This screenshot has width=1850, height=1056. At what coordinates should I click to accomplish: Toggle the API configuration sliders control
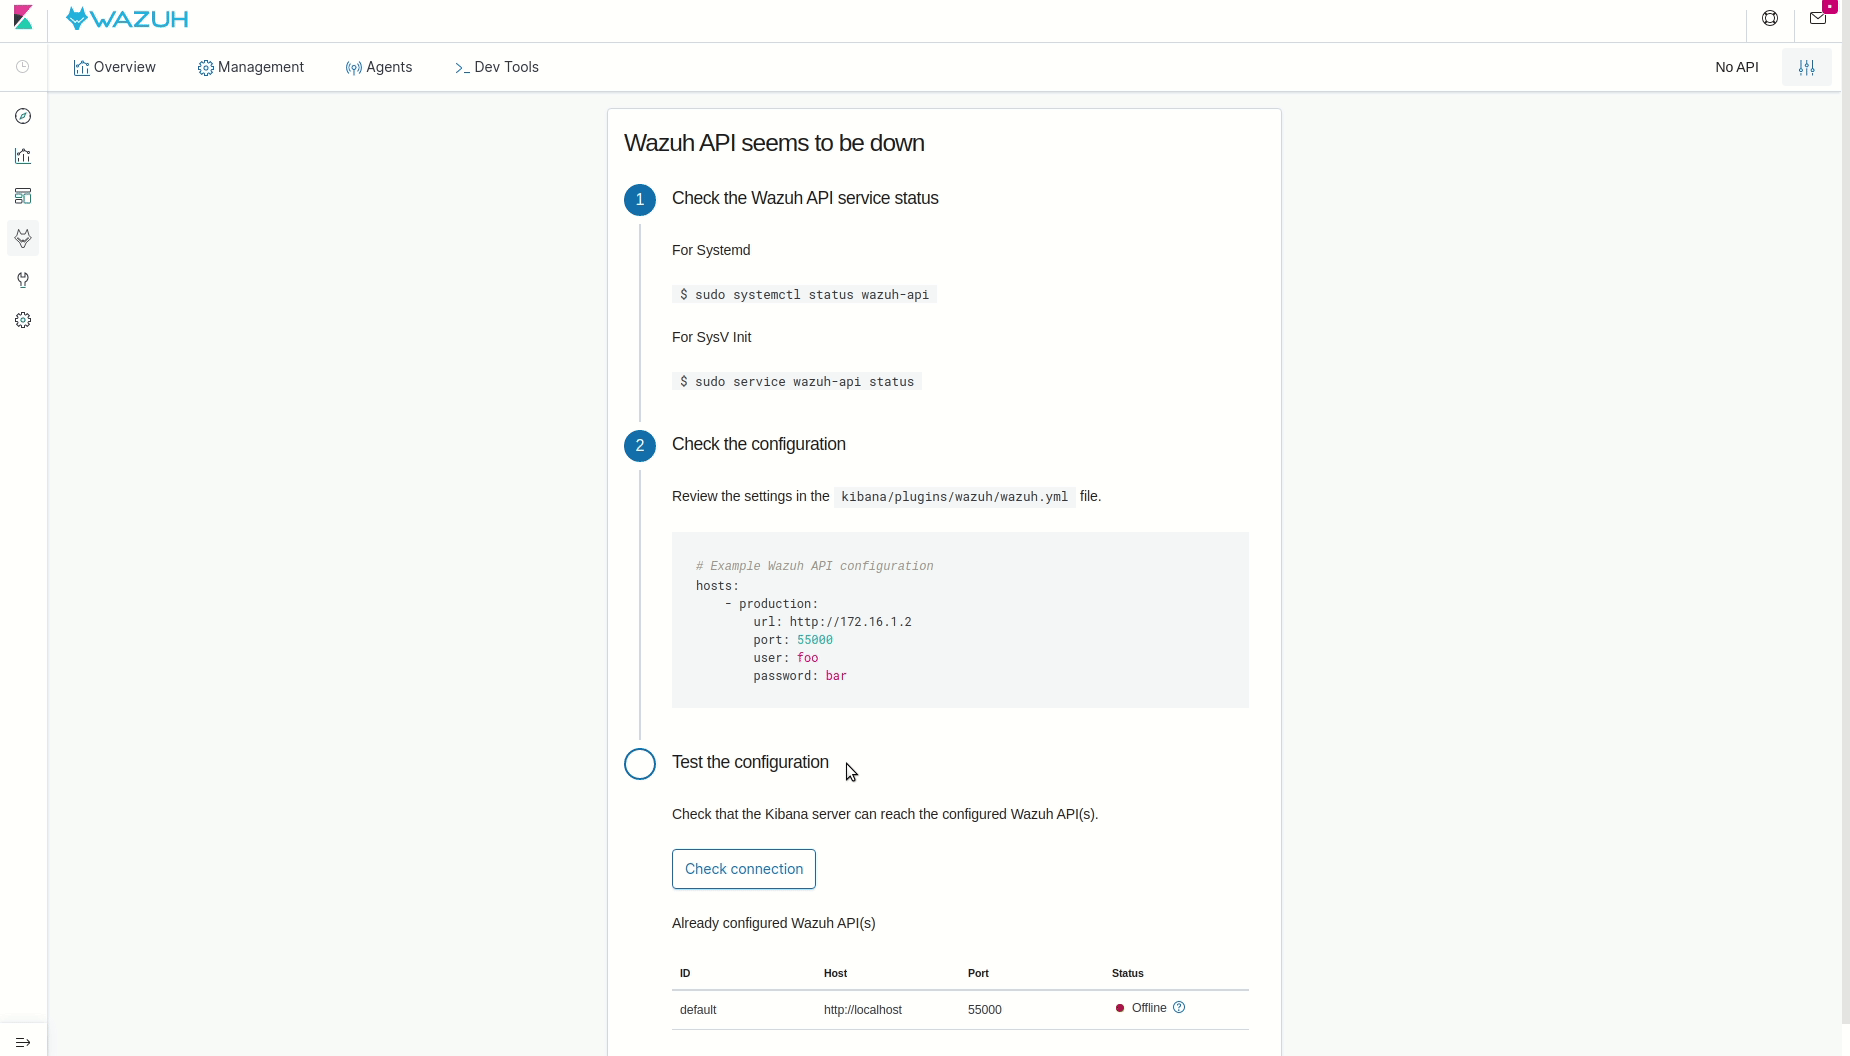(x=1809, y=67)
